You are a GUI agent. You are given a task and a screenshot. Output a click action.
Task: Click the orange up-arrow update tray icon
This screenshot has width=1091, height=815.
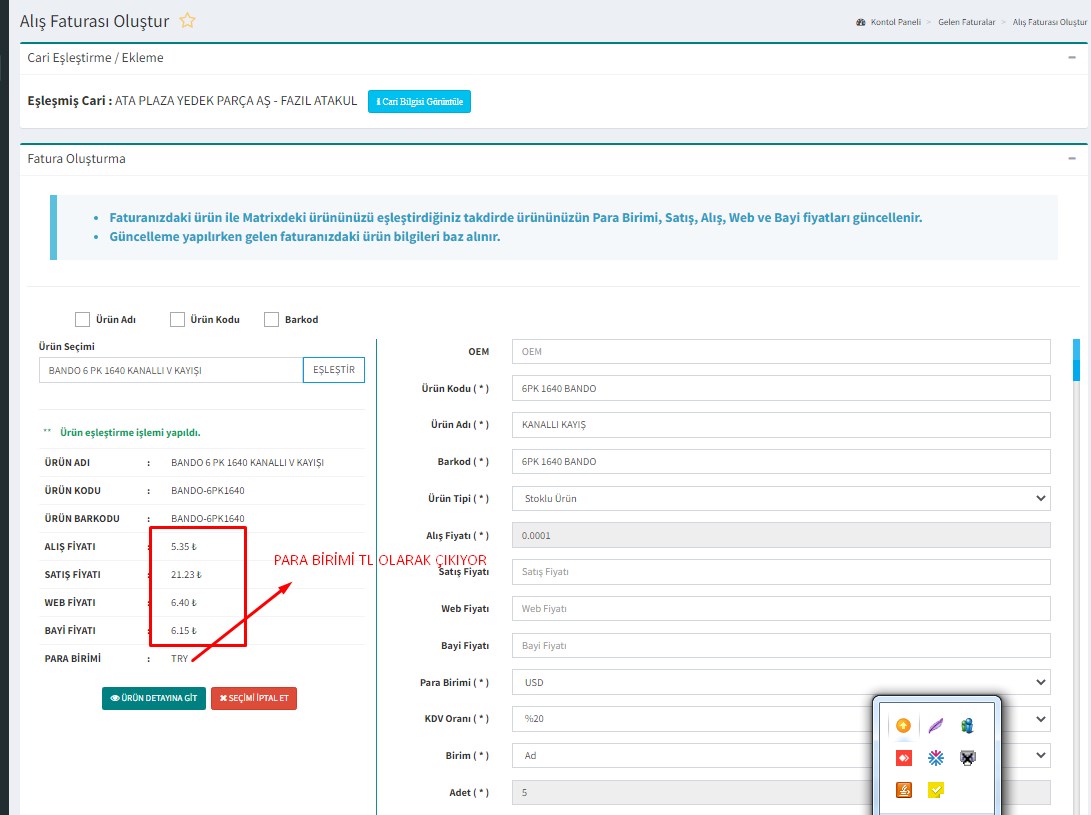coord(903,725)
